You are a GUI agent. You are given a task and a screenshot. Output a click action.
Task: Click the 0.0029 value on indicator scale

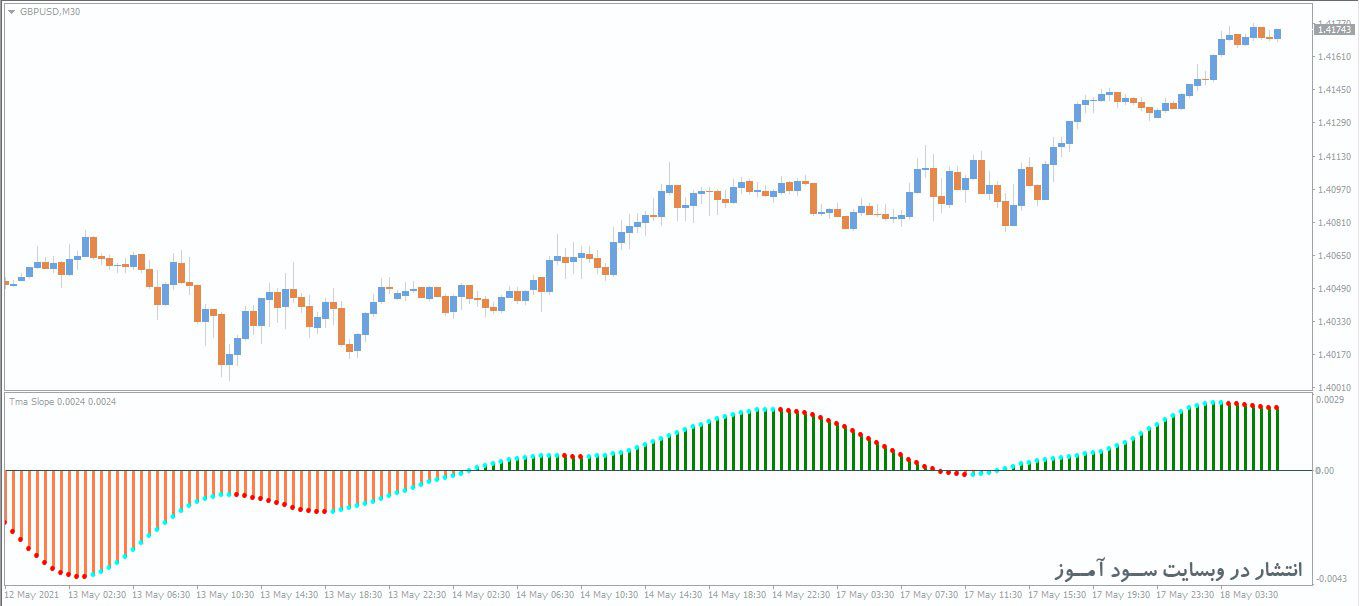coord(1332,397)
